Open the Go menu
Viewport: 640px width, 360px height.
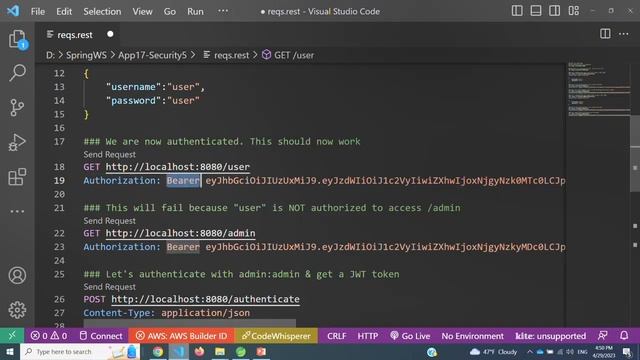[169, 11]
